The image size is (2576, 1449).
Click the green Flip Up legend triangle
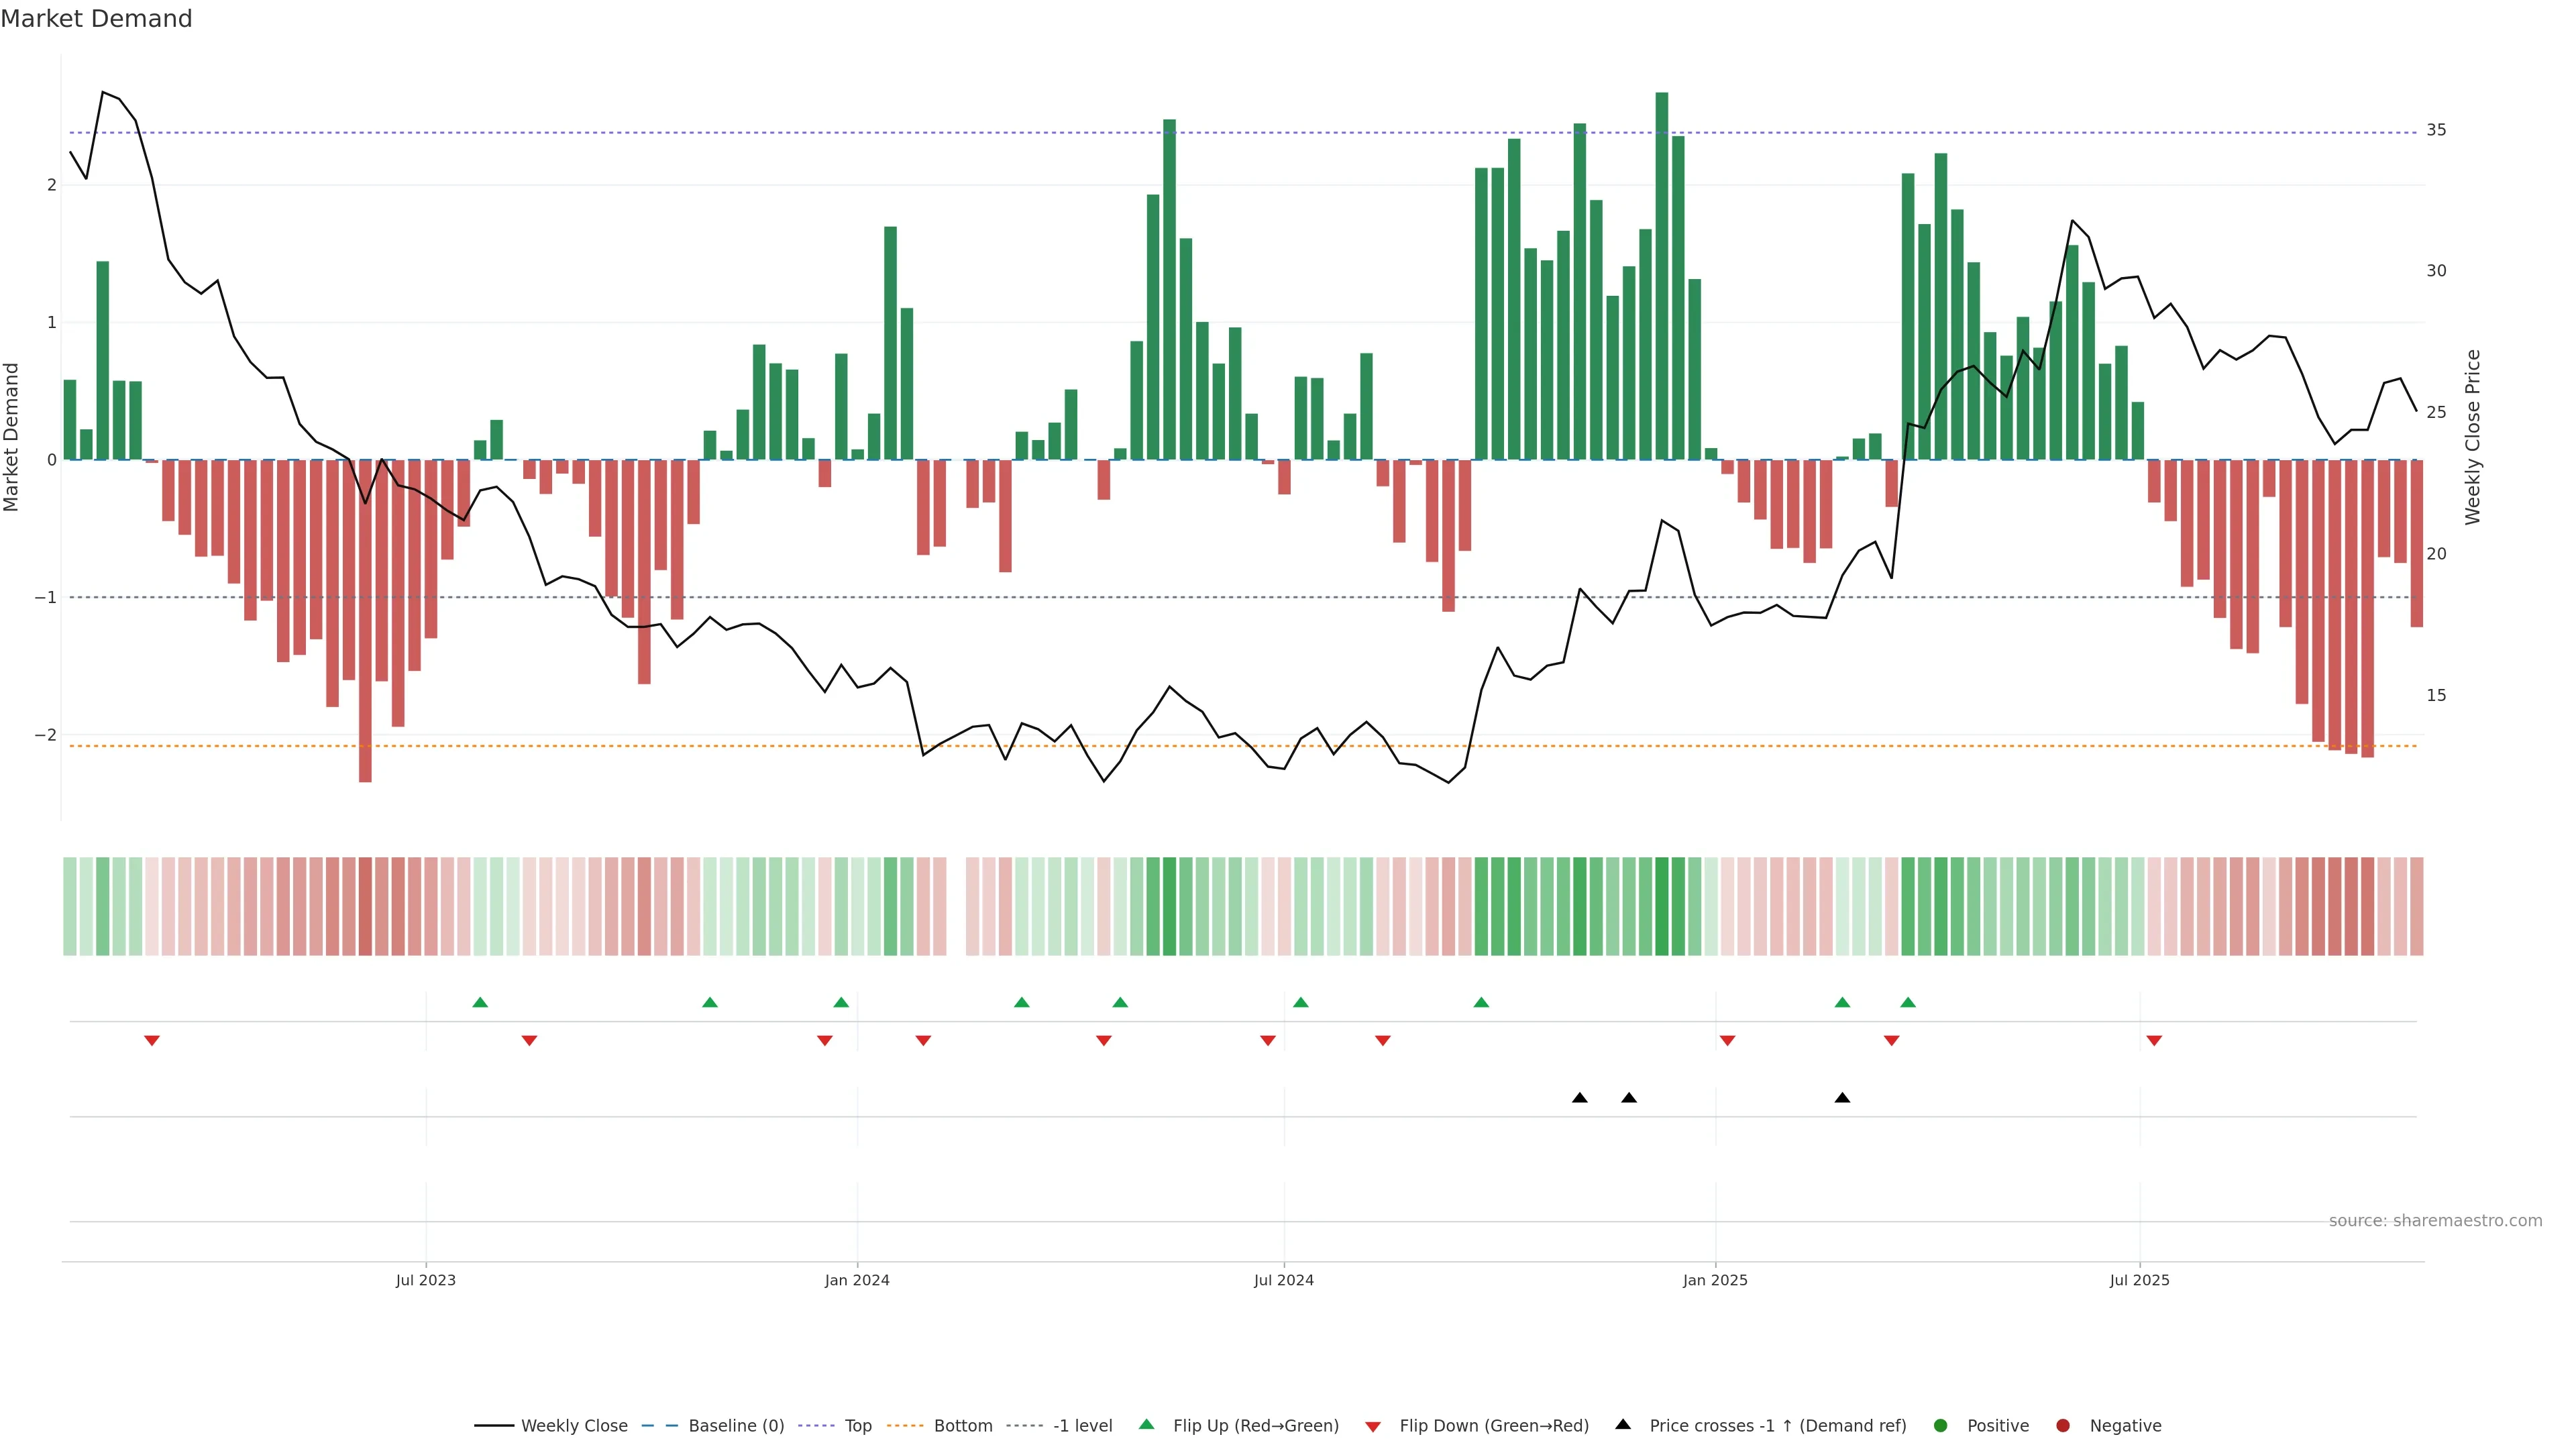1147,1425
